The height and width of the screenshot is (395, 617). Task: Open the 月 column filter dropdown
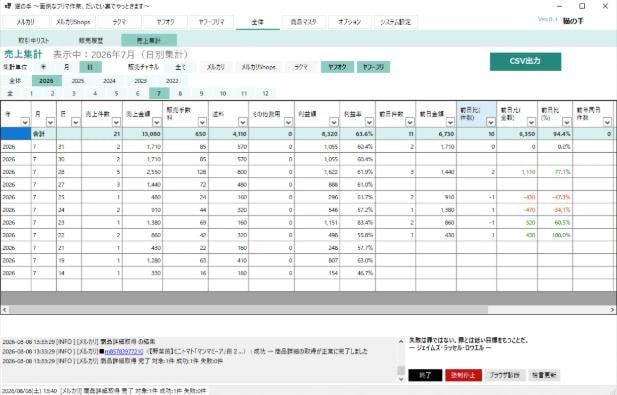50,122
